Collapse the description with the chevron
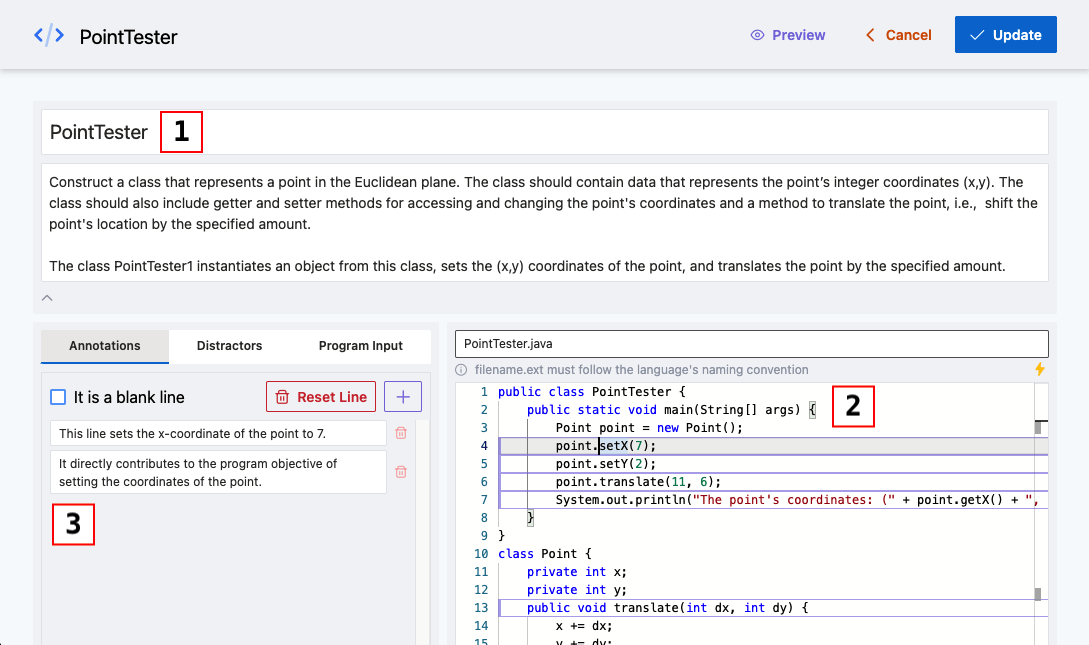Image resolution: width=1089 pixels, height=645 pixels. tap(47, 298)
